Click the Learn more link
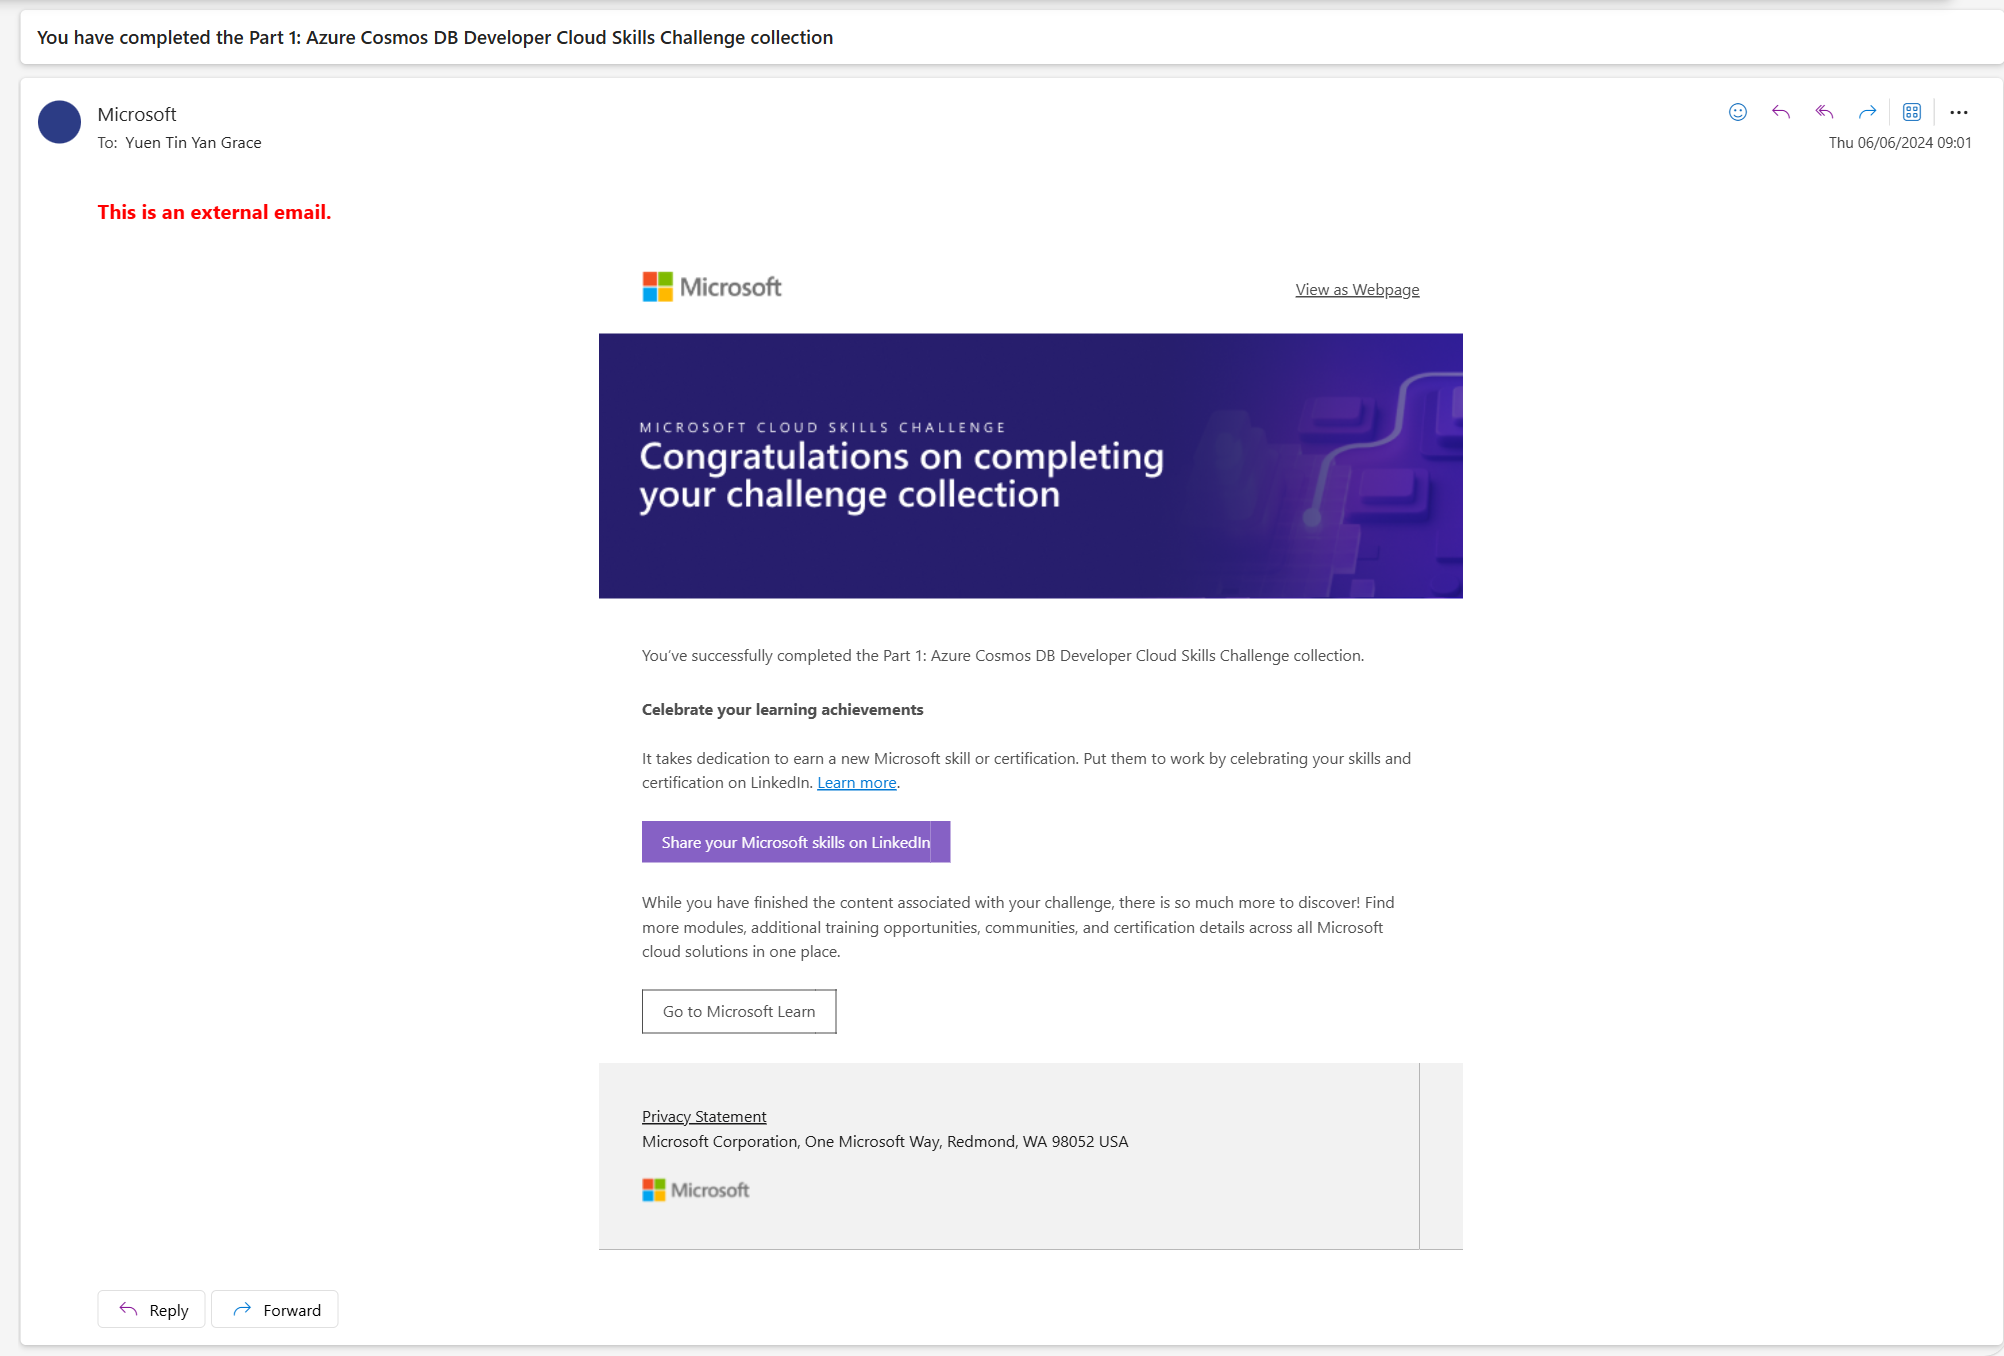2004x1356 pixels. [856, 783]
